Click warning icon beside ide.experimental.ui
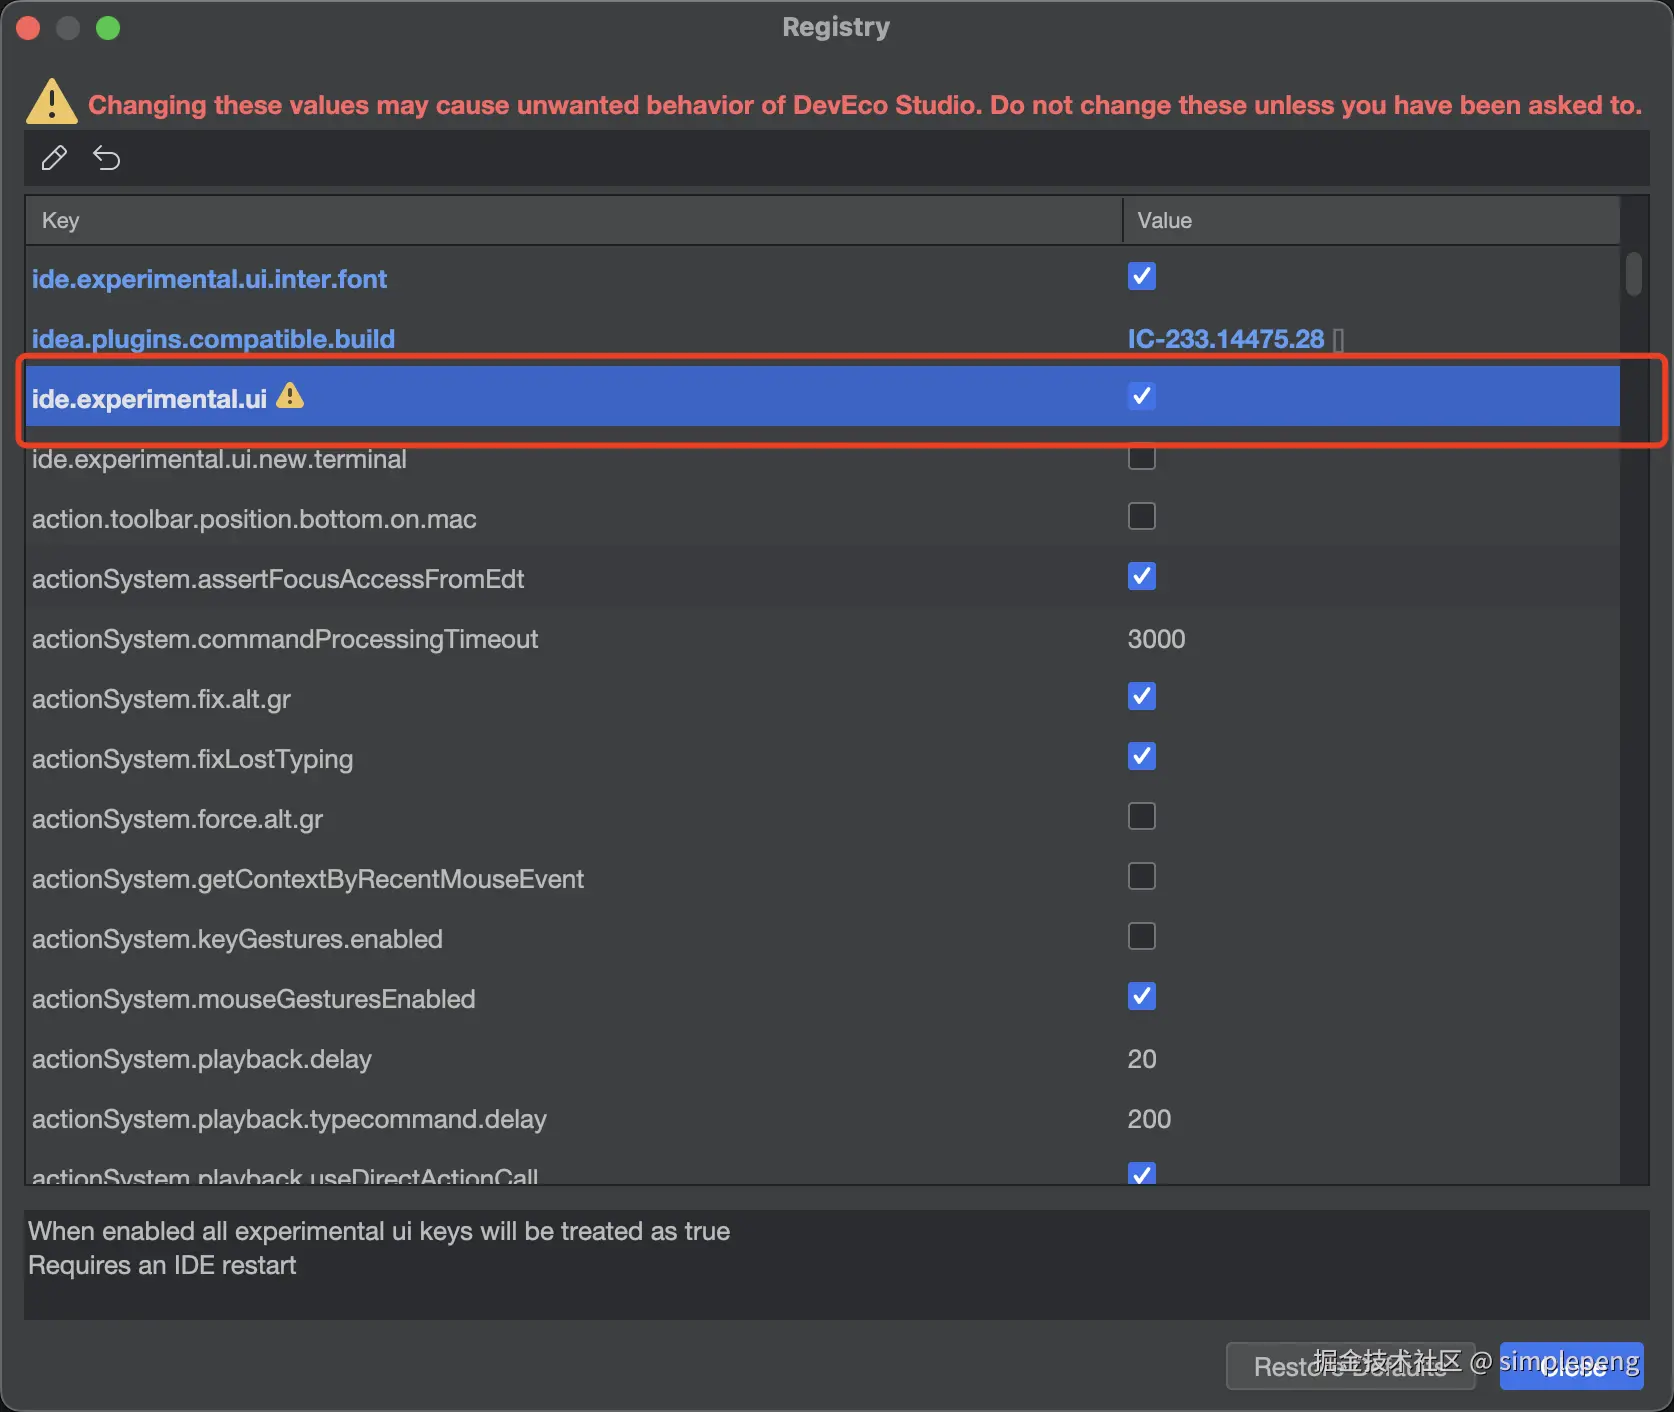1674x1412 pixels. coord(290,397)
